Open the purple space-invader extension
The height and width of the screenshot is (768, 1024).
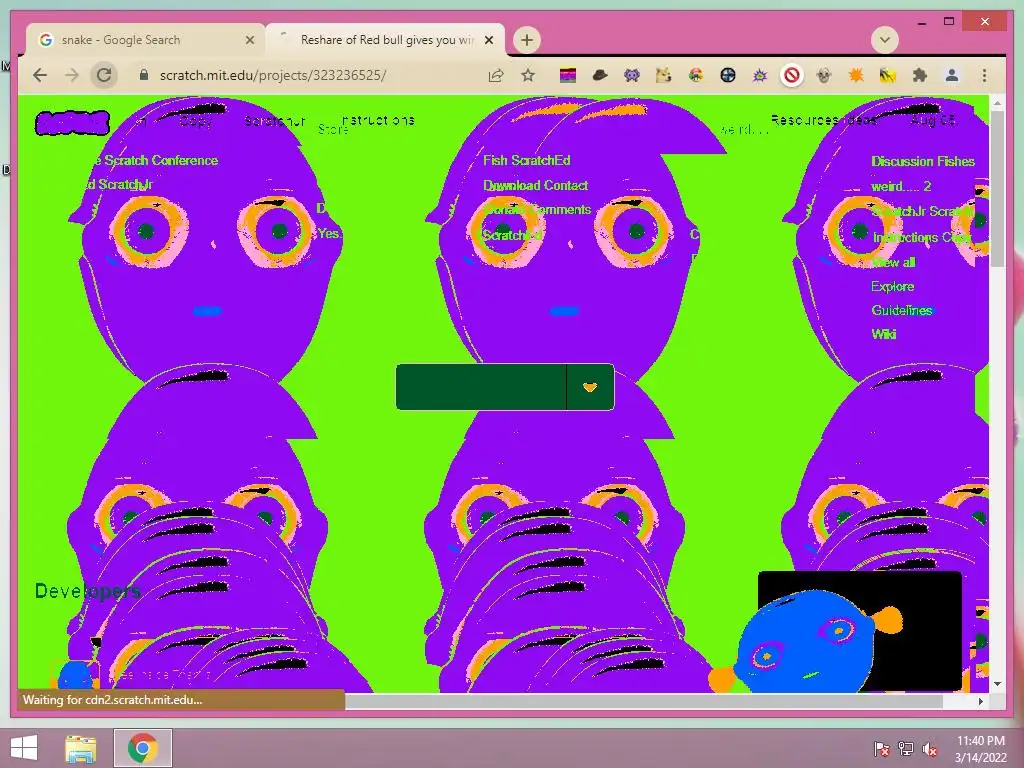click(632, 76)
